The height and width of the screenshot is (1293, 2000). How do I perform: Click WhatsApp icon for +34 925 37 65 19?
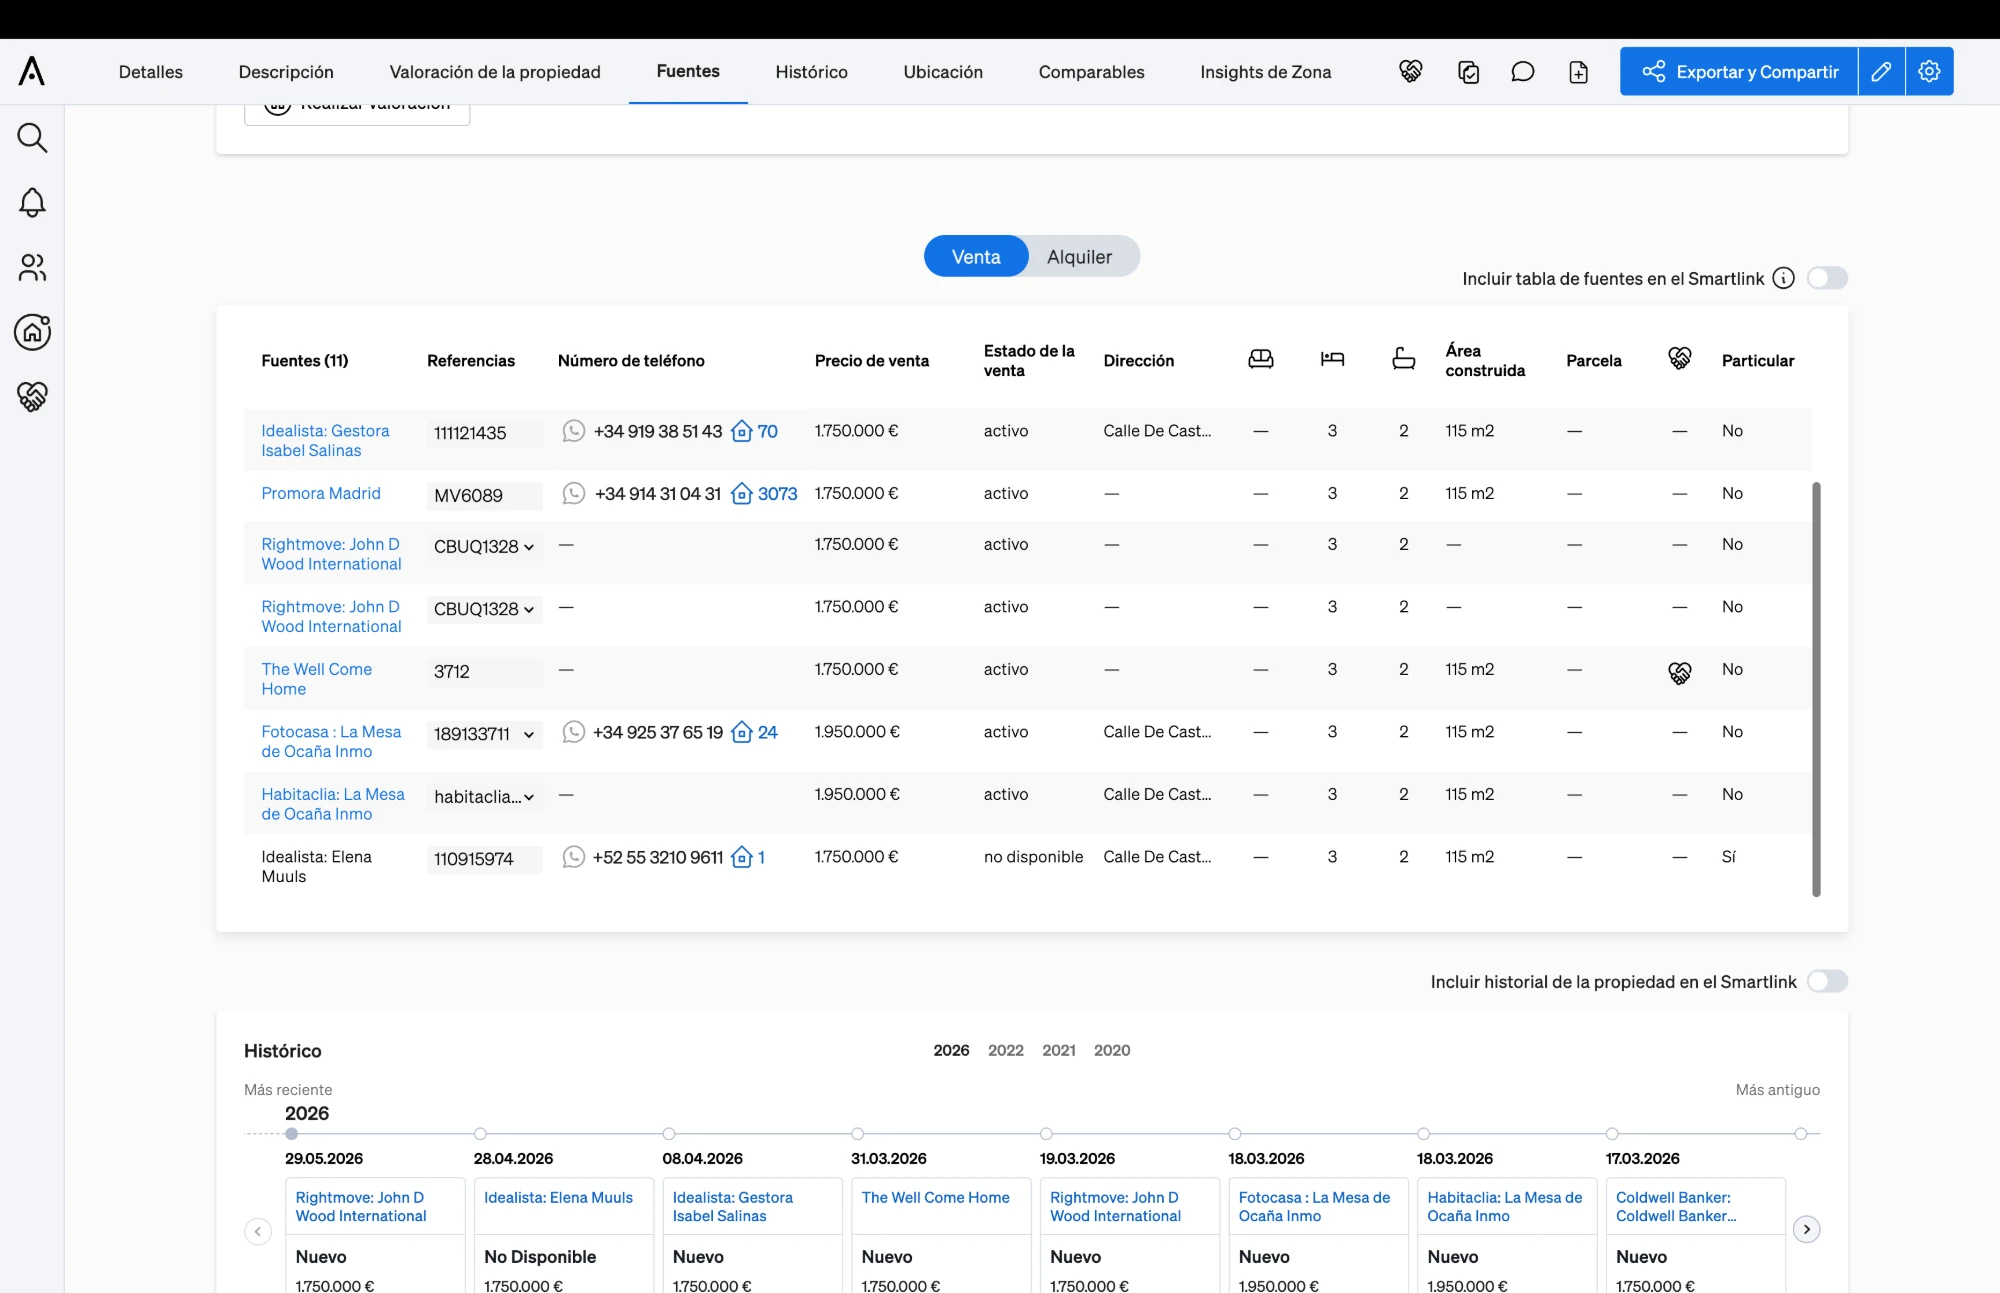tap(573, 732)
